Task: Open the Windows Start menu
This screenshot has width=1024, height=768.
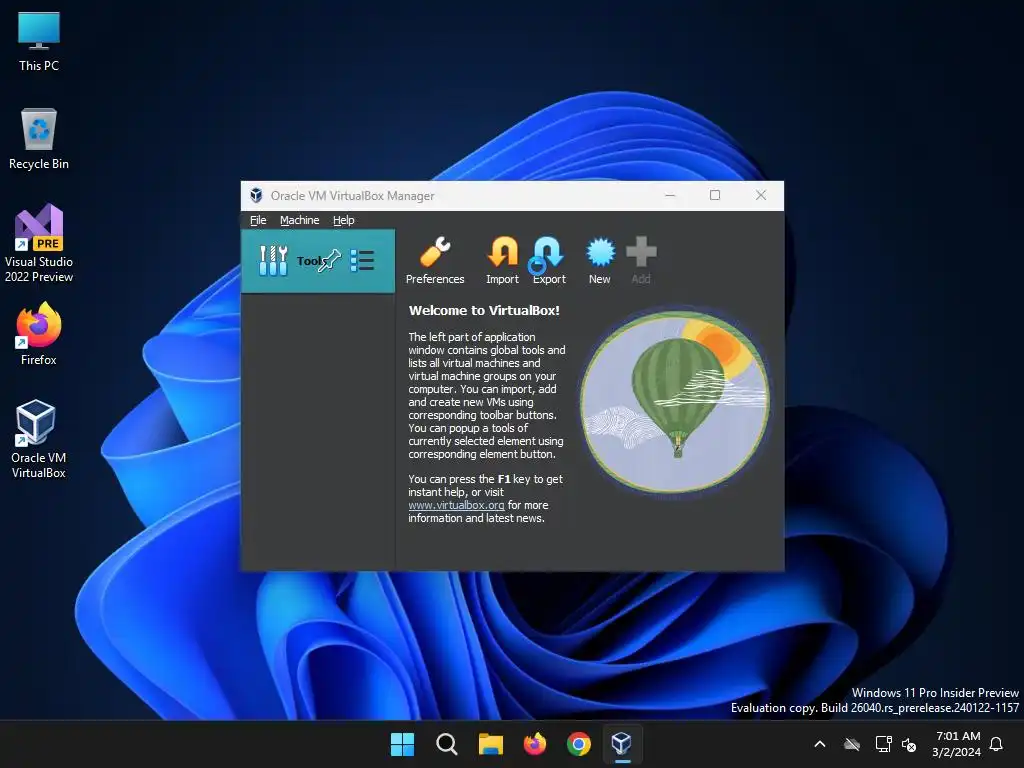Action: point(402,744)
